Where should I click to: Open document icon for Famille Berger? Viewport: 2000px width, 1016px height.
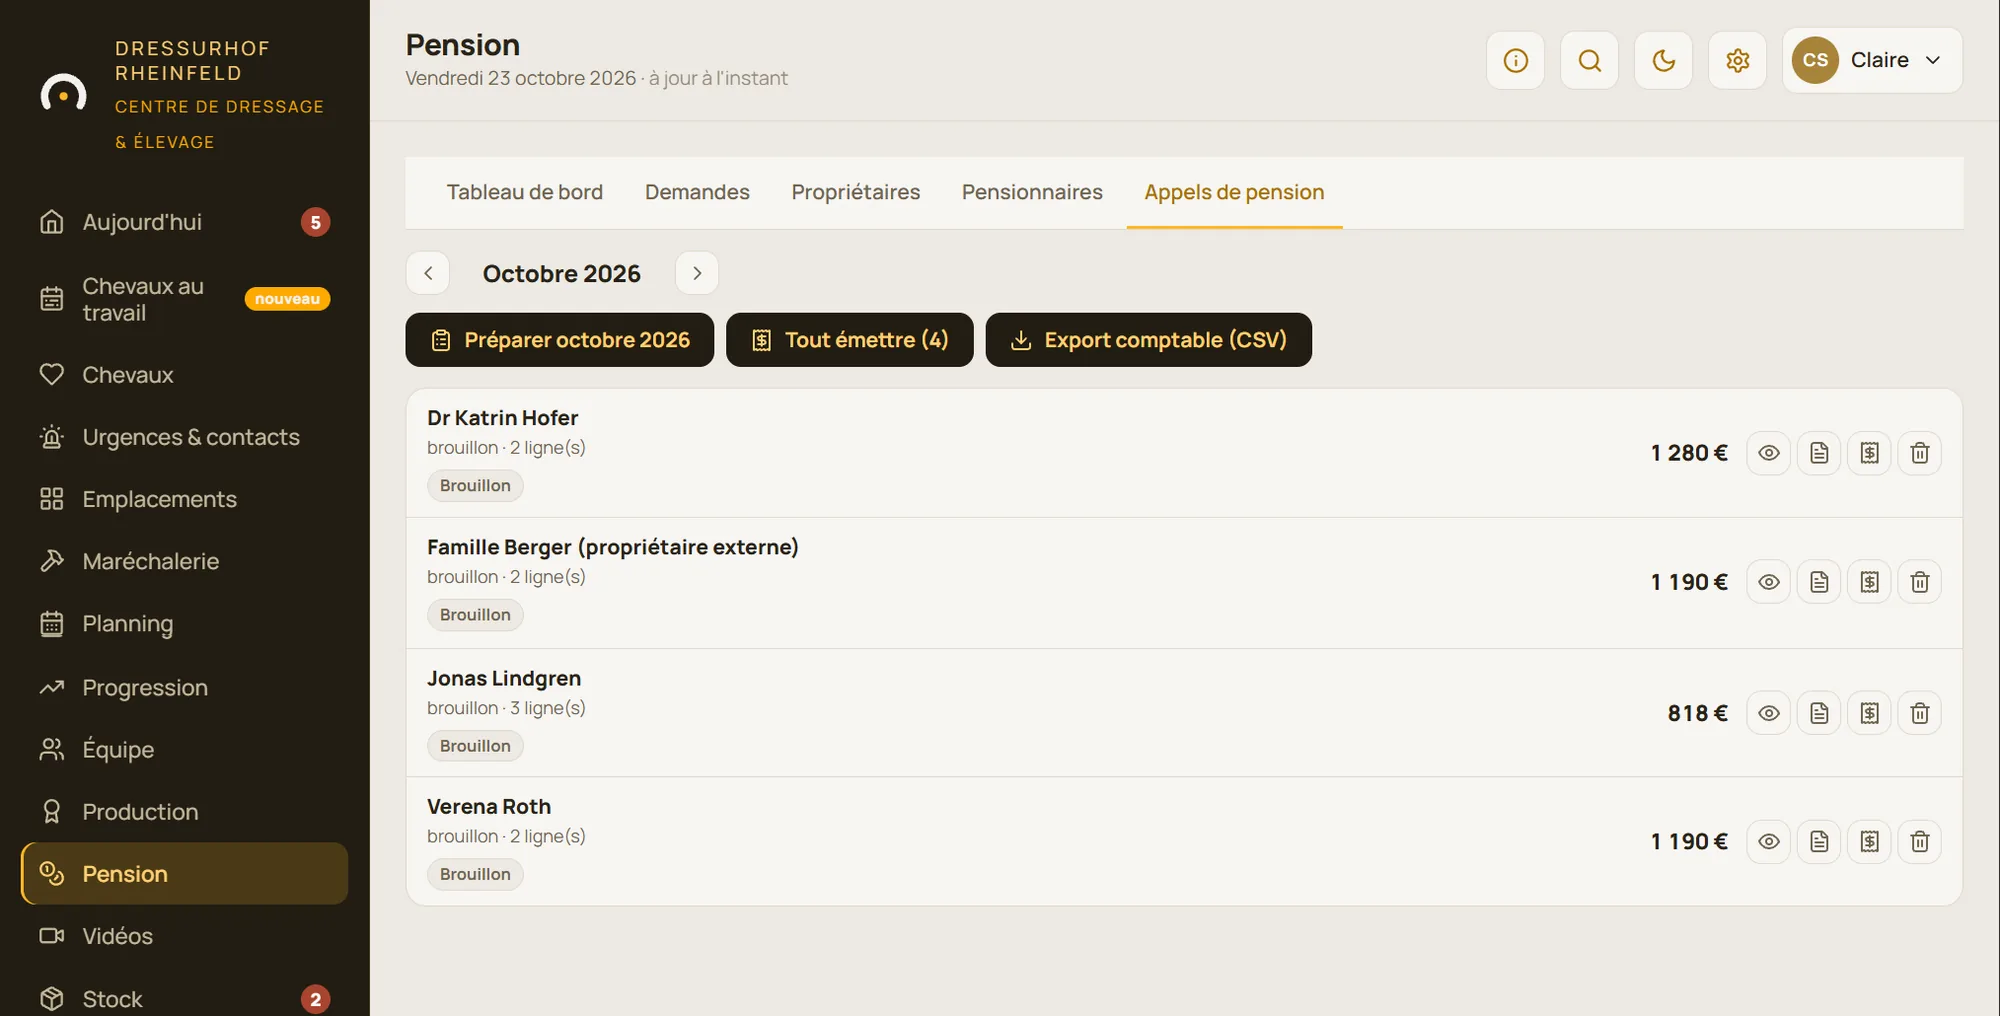1819,582
